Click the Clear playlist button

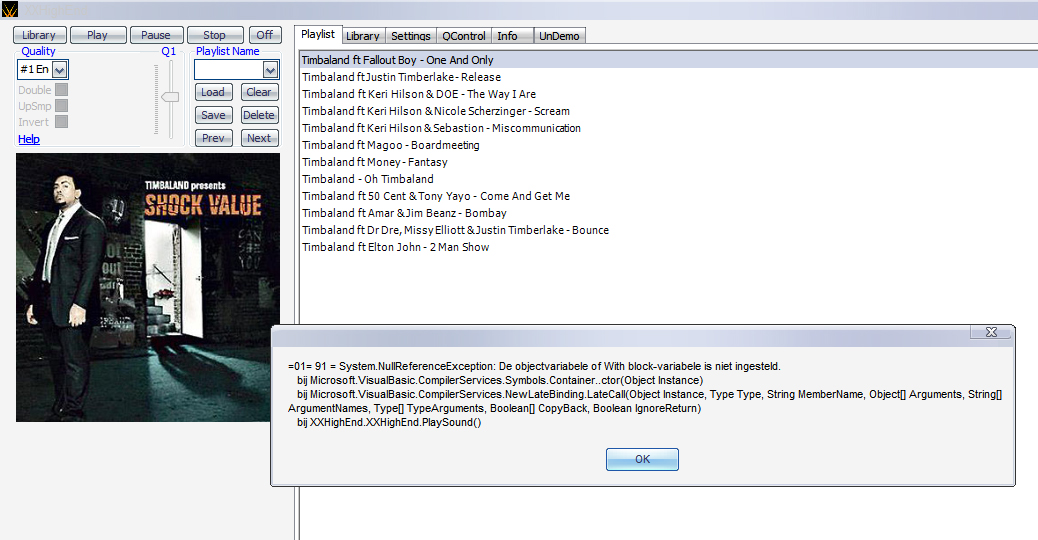[259, 93]
